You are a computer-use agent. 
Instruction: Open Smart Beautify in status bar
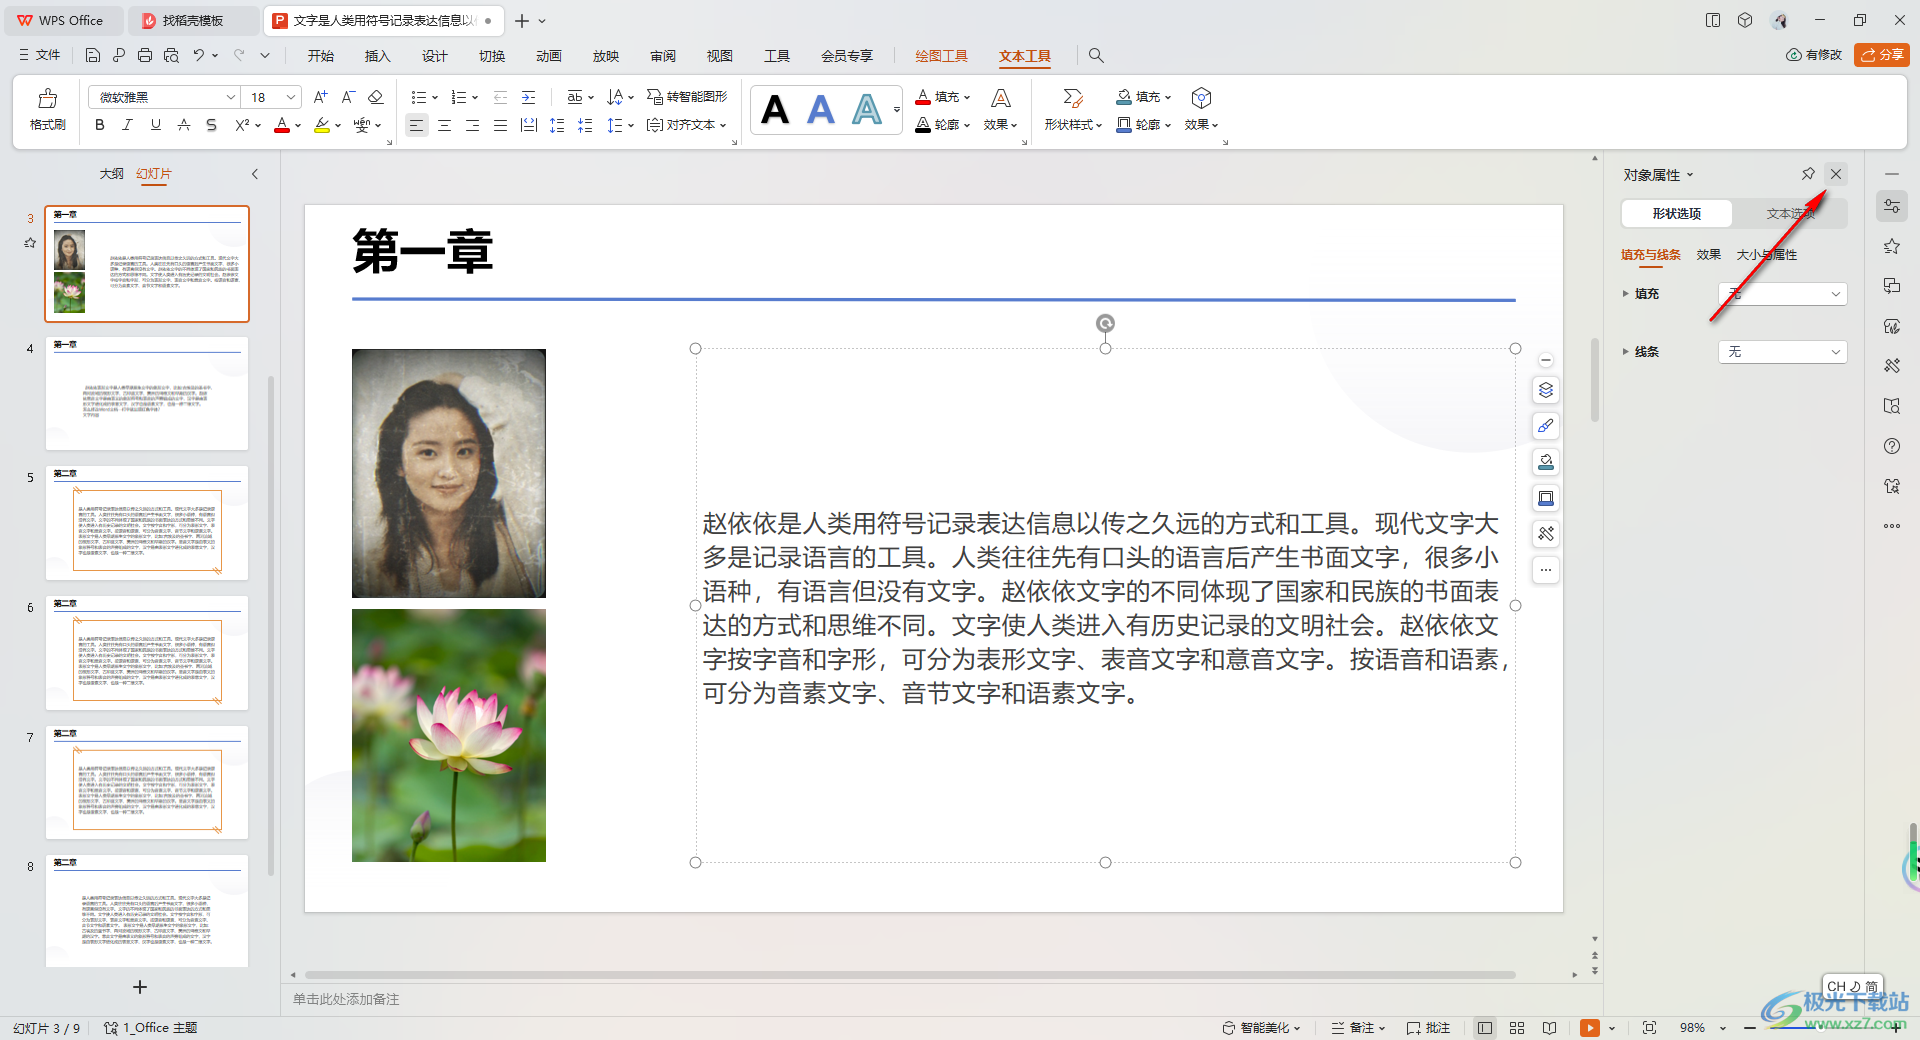click(1262, 1028)
